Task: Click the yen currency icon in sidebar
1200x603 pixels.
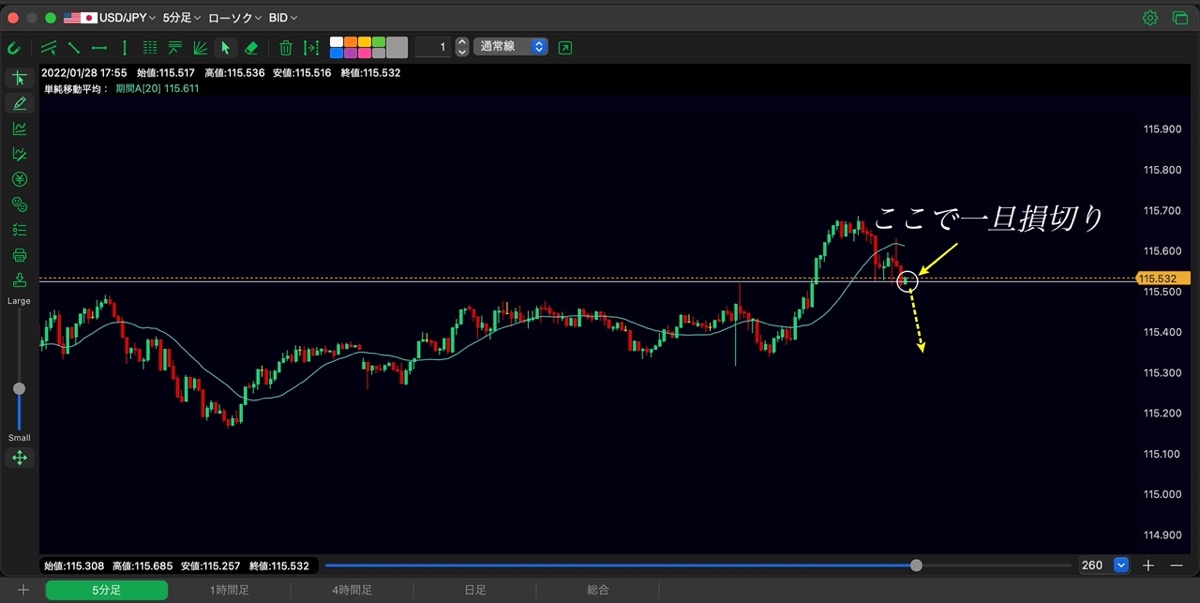Action: 19,180
